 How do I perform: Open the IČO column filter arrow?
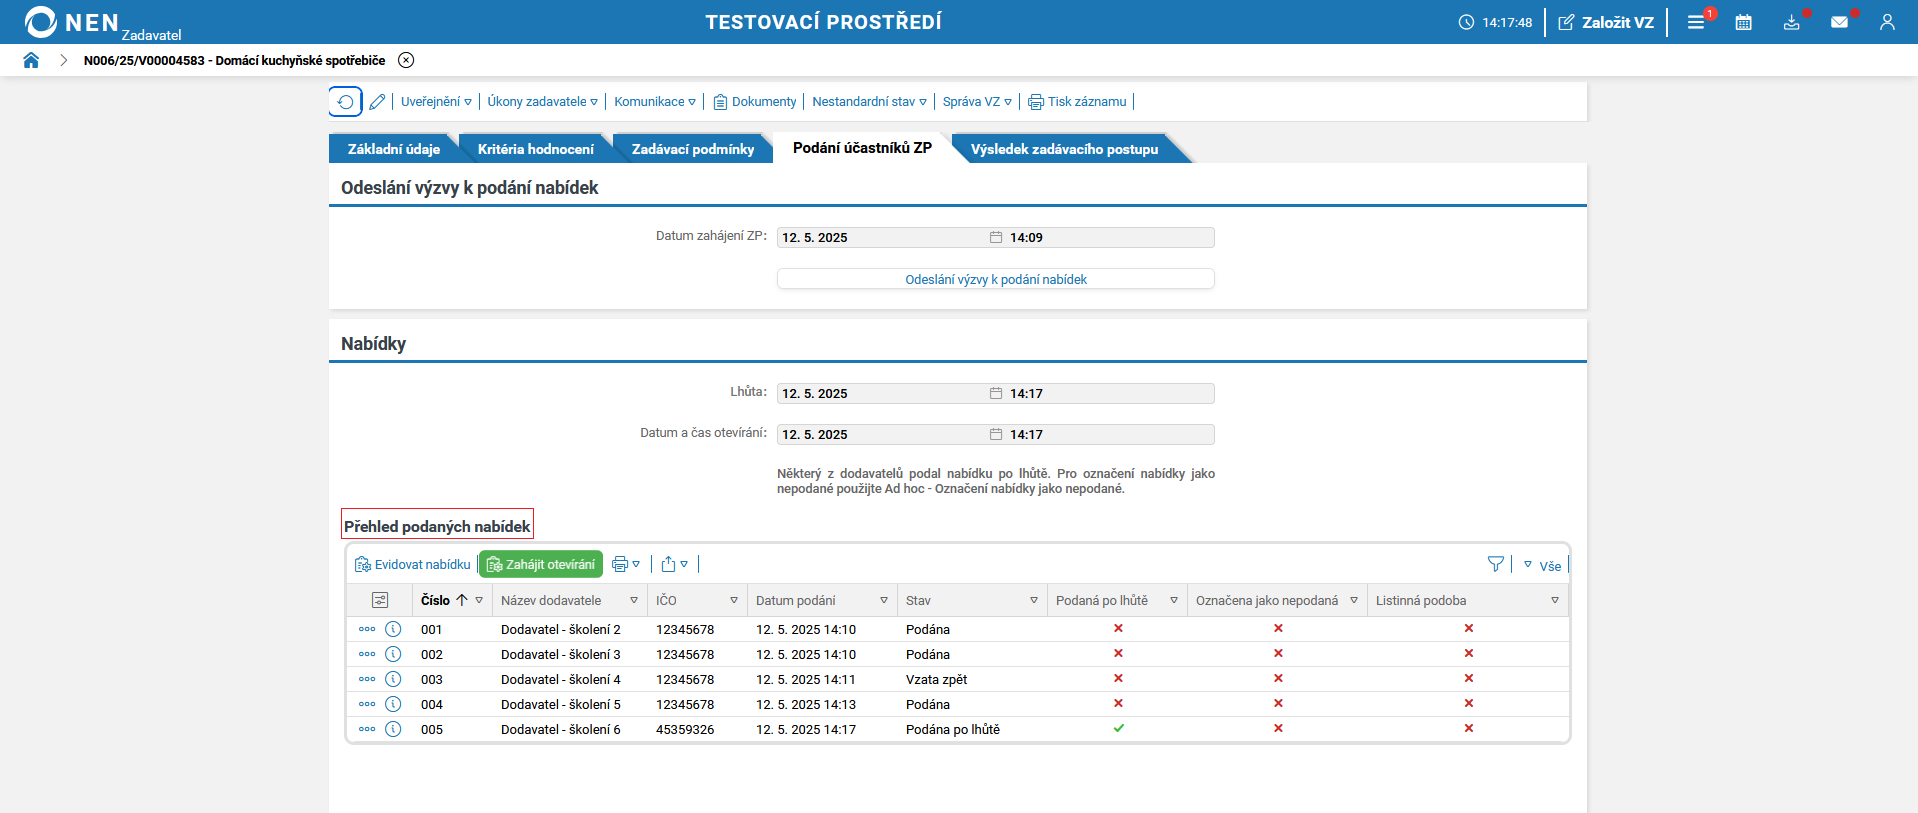coord(734,601)
